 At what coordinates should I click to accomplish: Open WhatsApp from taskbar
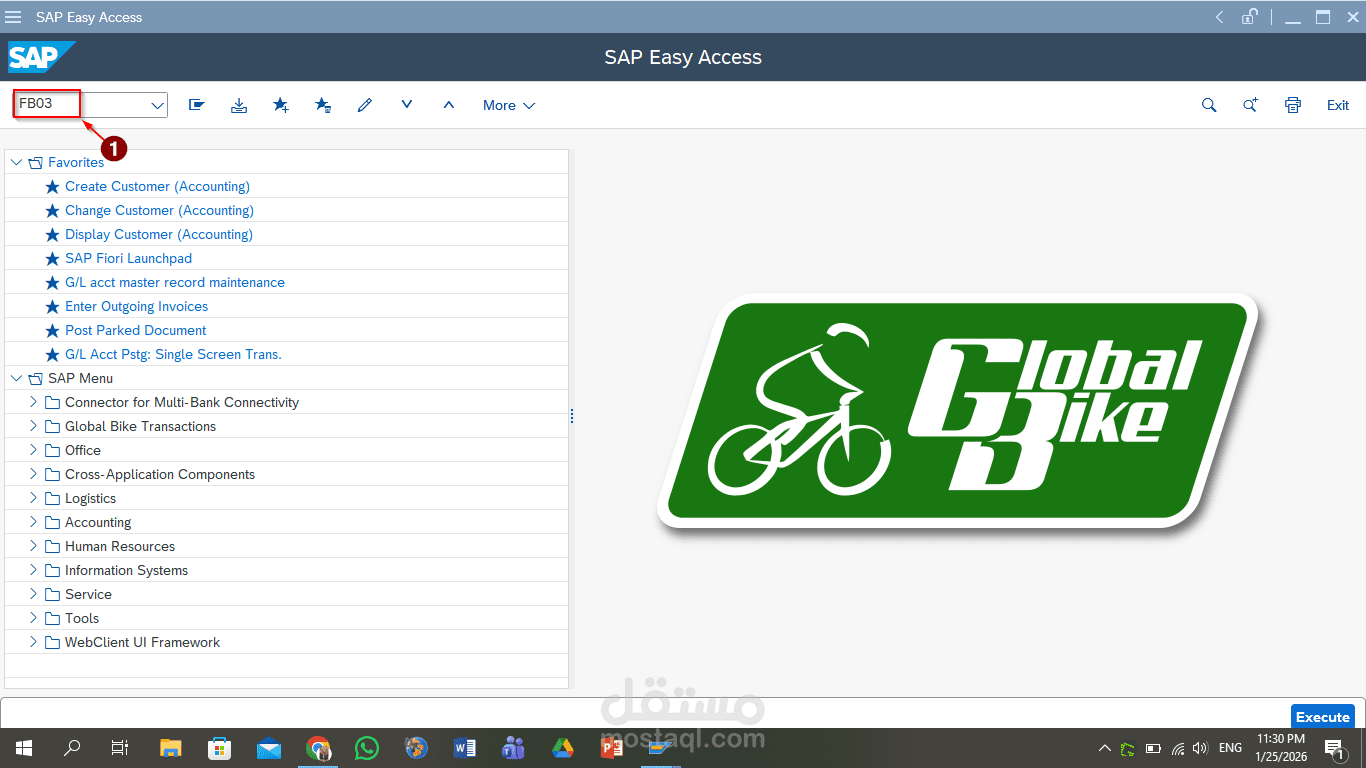(367, 748)
